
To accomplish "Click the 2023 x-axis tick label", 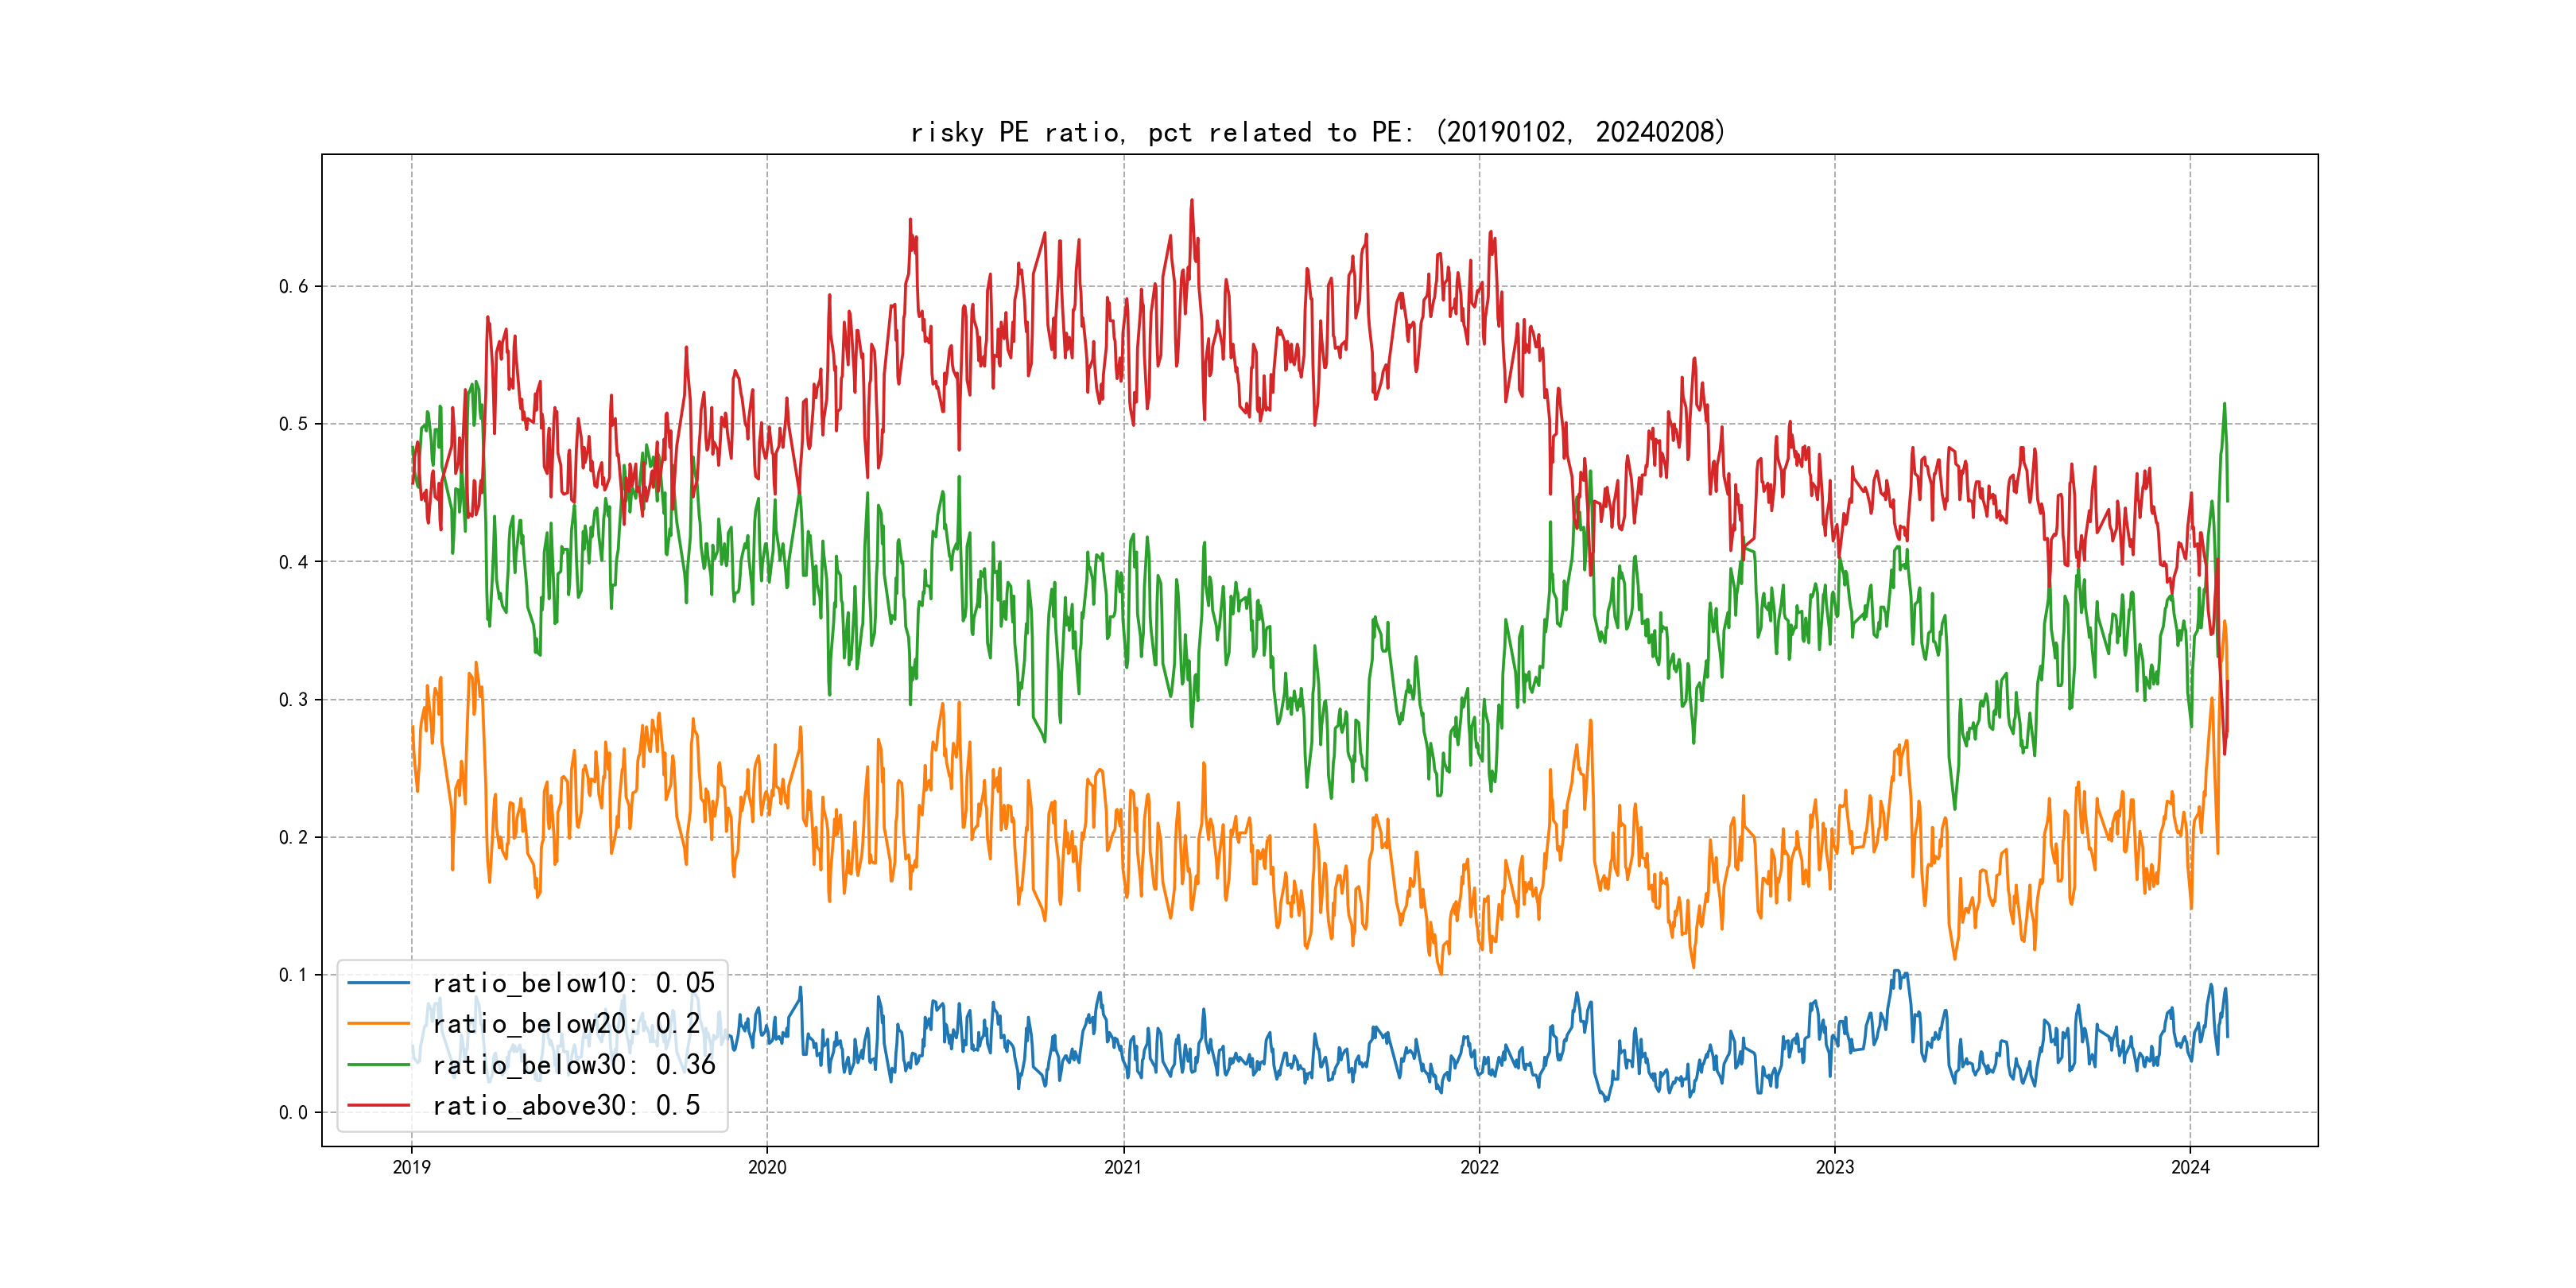I will (x=1834, y=1167).
